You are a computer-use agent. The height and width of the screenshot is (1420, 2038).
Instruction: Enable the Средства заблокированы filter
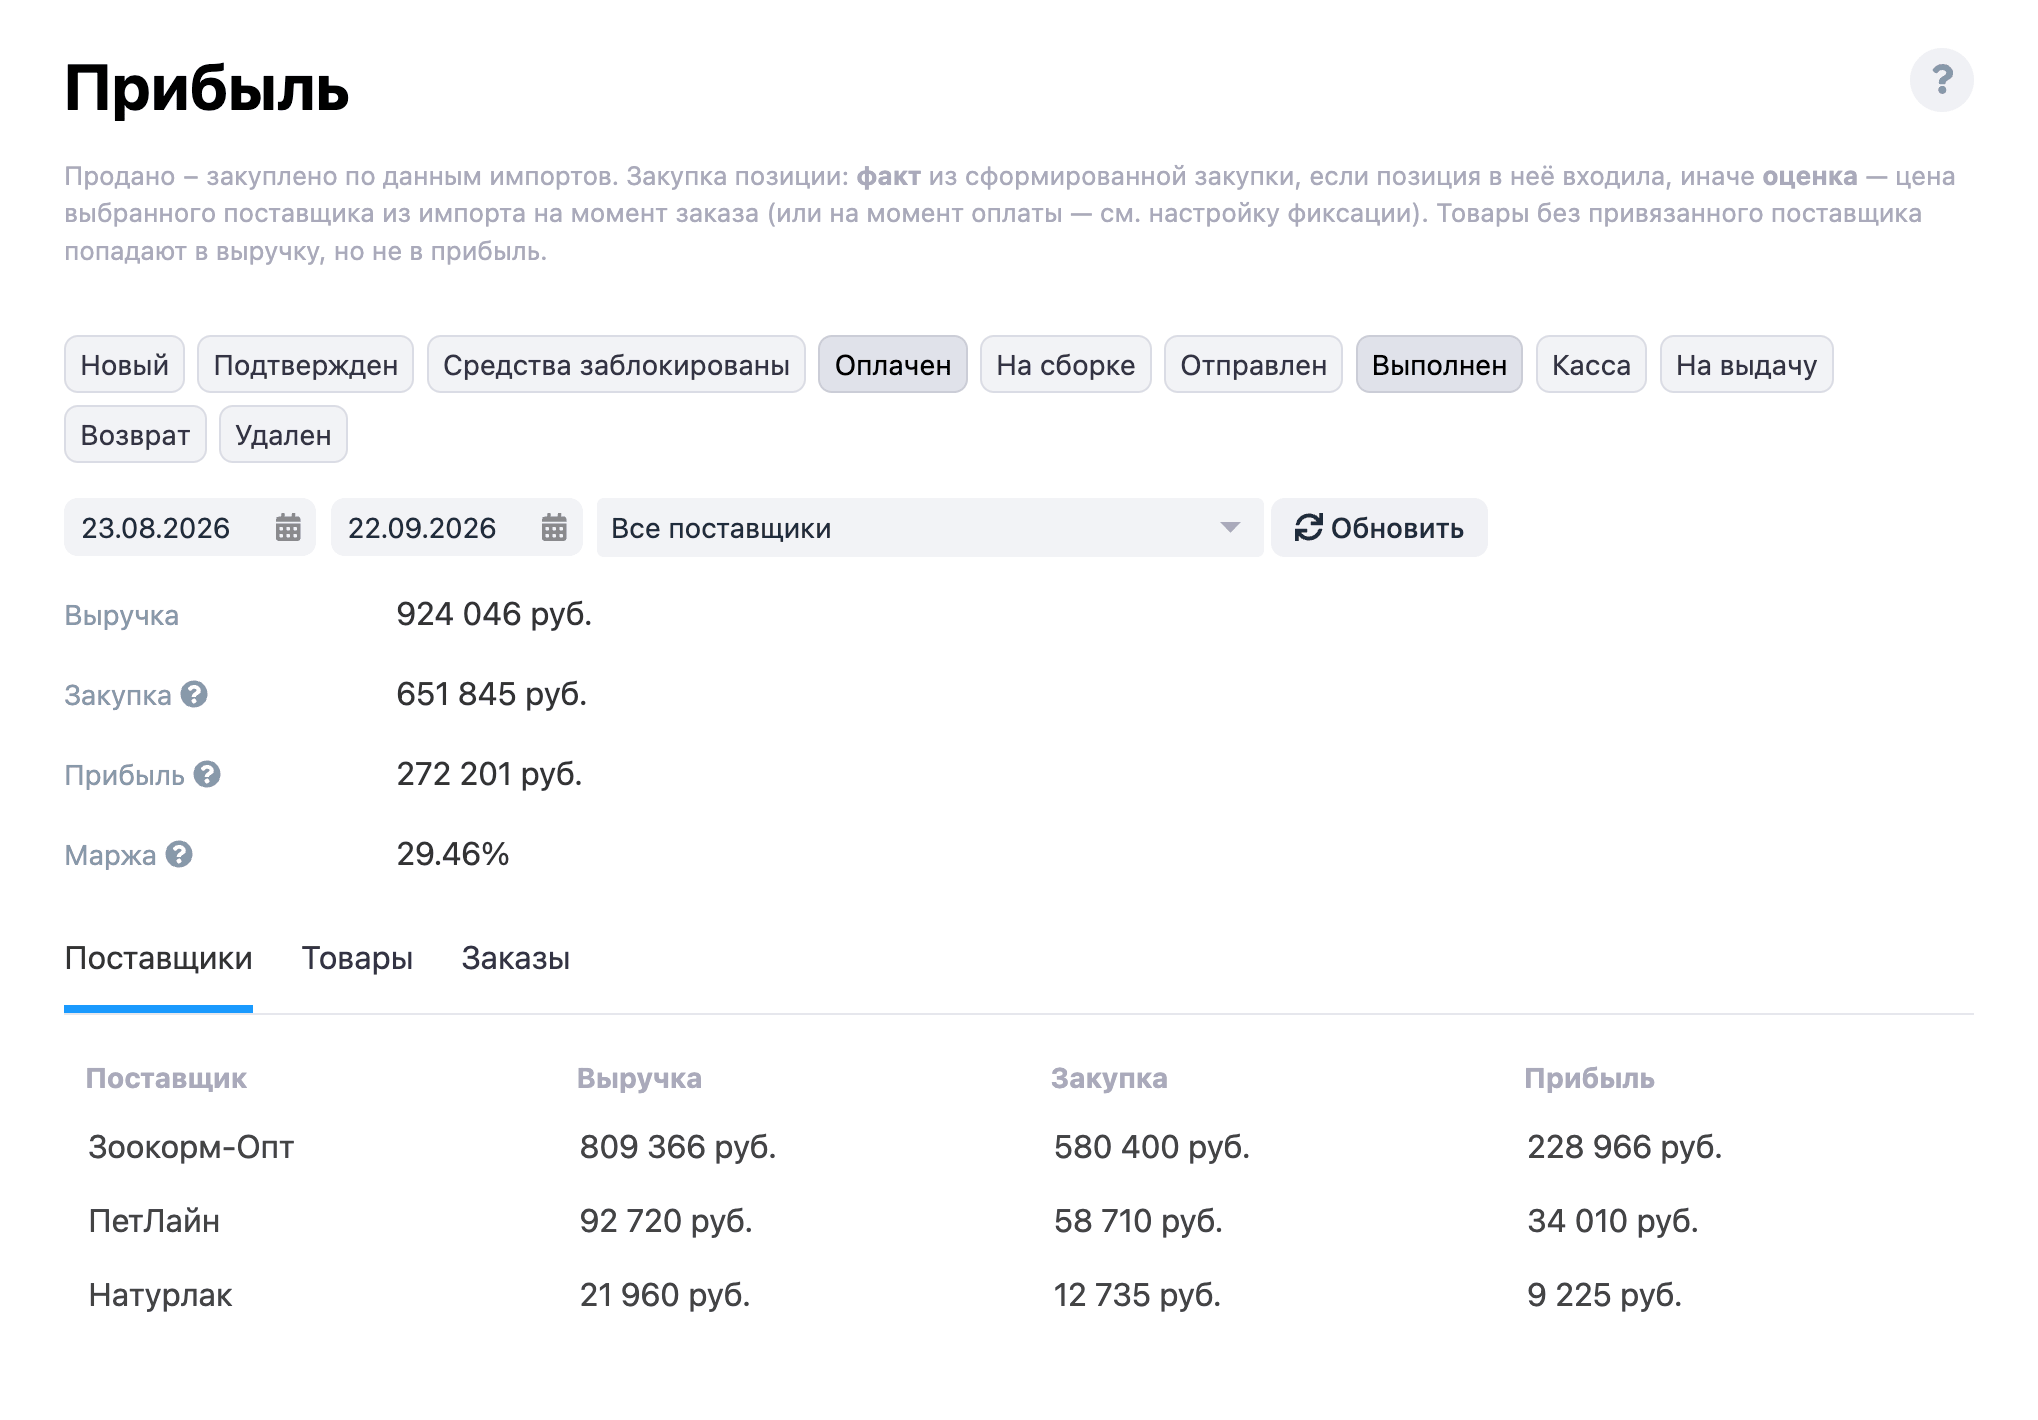point(616,365)
